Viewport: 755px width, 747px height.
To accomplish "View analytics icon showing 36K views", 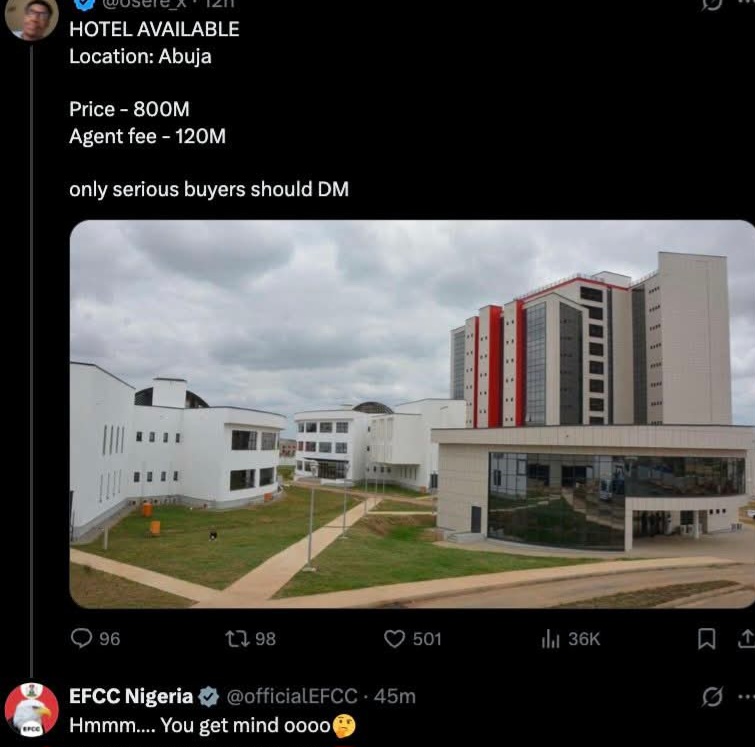I will tap(549, 638).
